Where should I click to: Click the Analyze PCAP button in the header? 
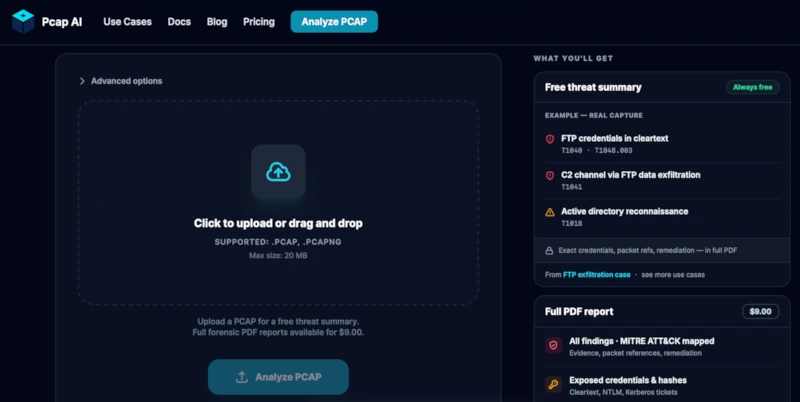[334, 21]
